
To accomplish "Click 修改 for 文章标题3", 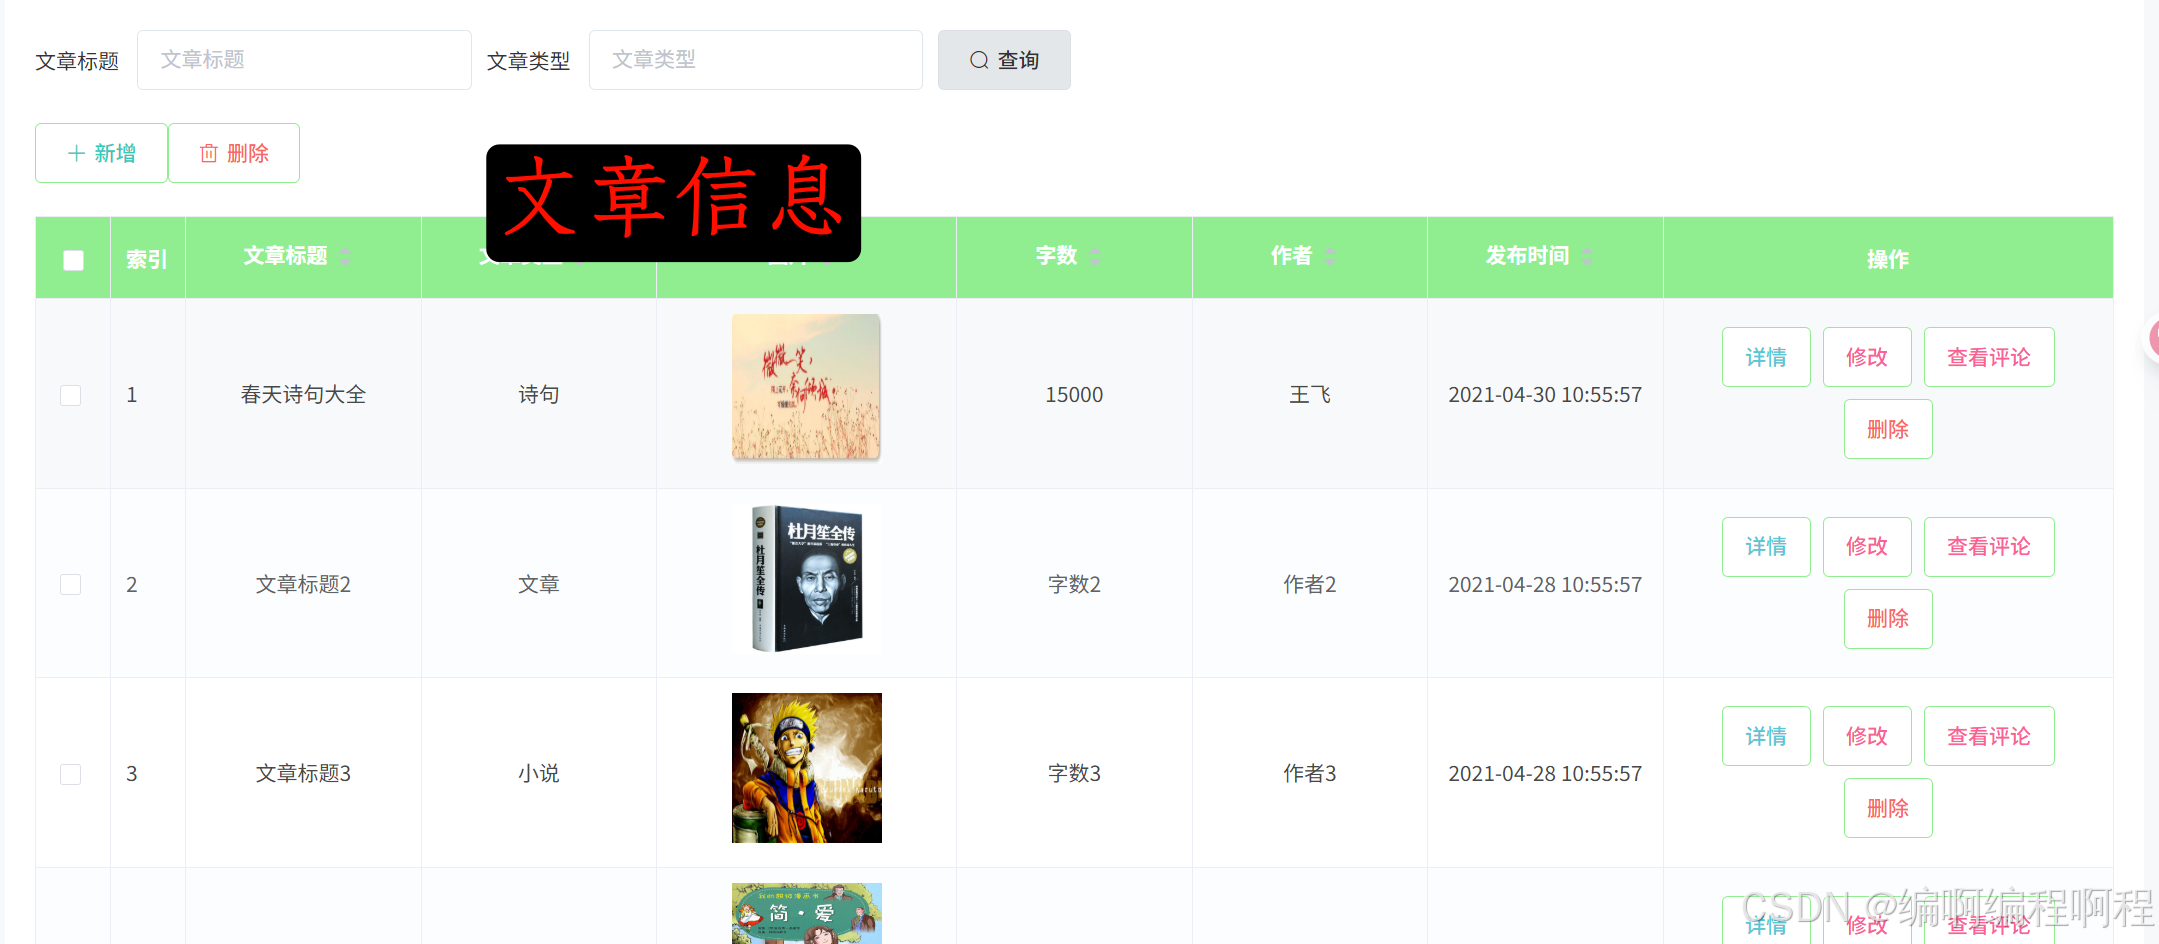I will click(1867, 736).
